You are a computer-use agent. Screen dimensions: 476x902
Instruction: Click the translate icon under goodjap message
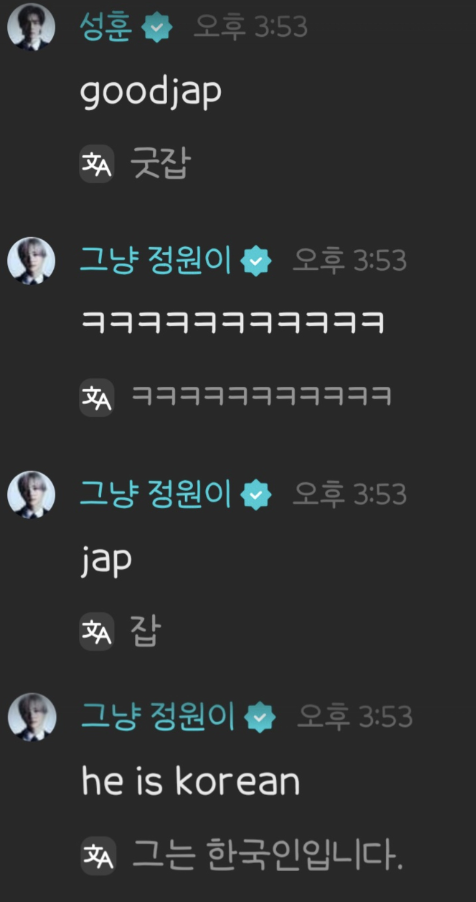[x=97, y=164]
